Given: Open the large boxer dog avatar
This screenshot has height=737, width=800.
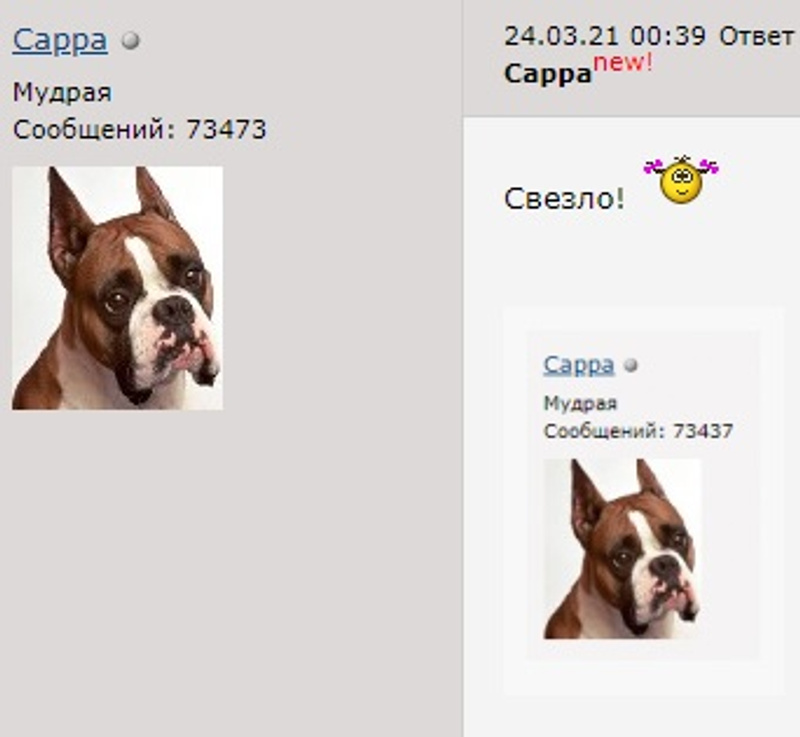Looking at the screenshot, I should point(117,288).
